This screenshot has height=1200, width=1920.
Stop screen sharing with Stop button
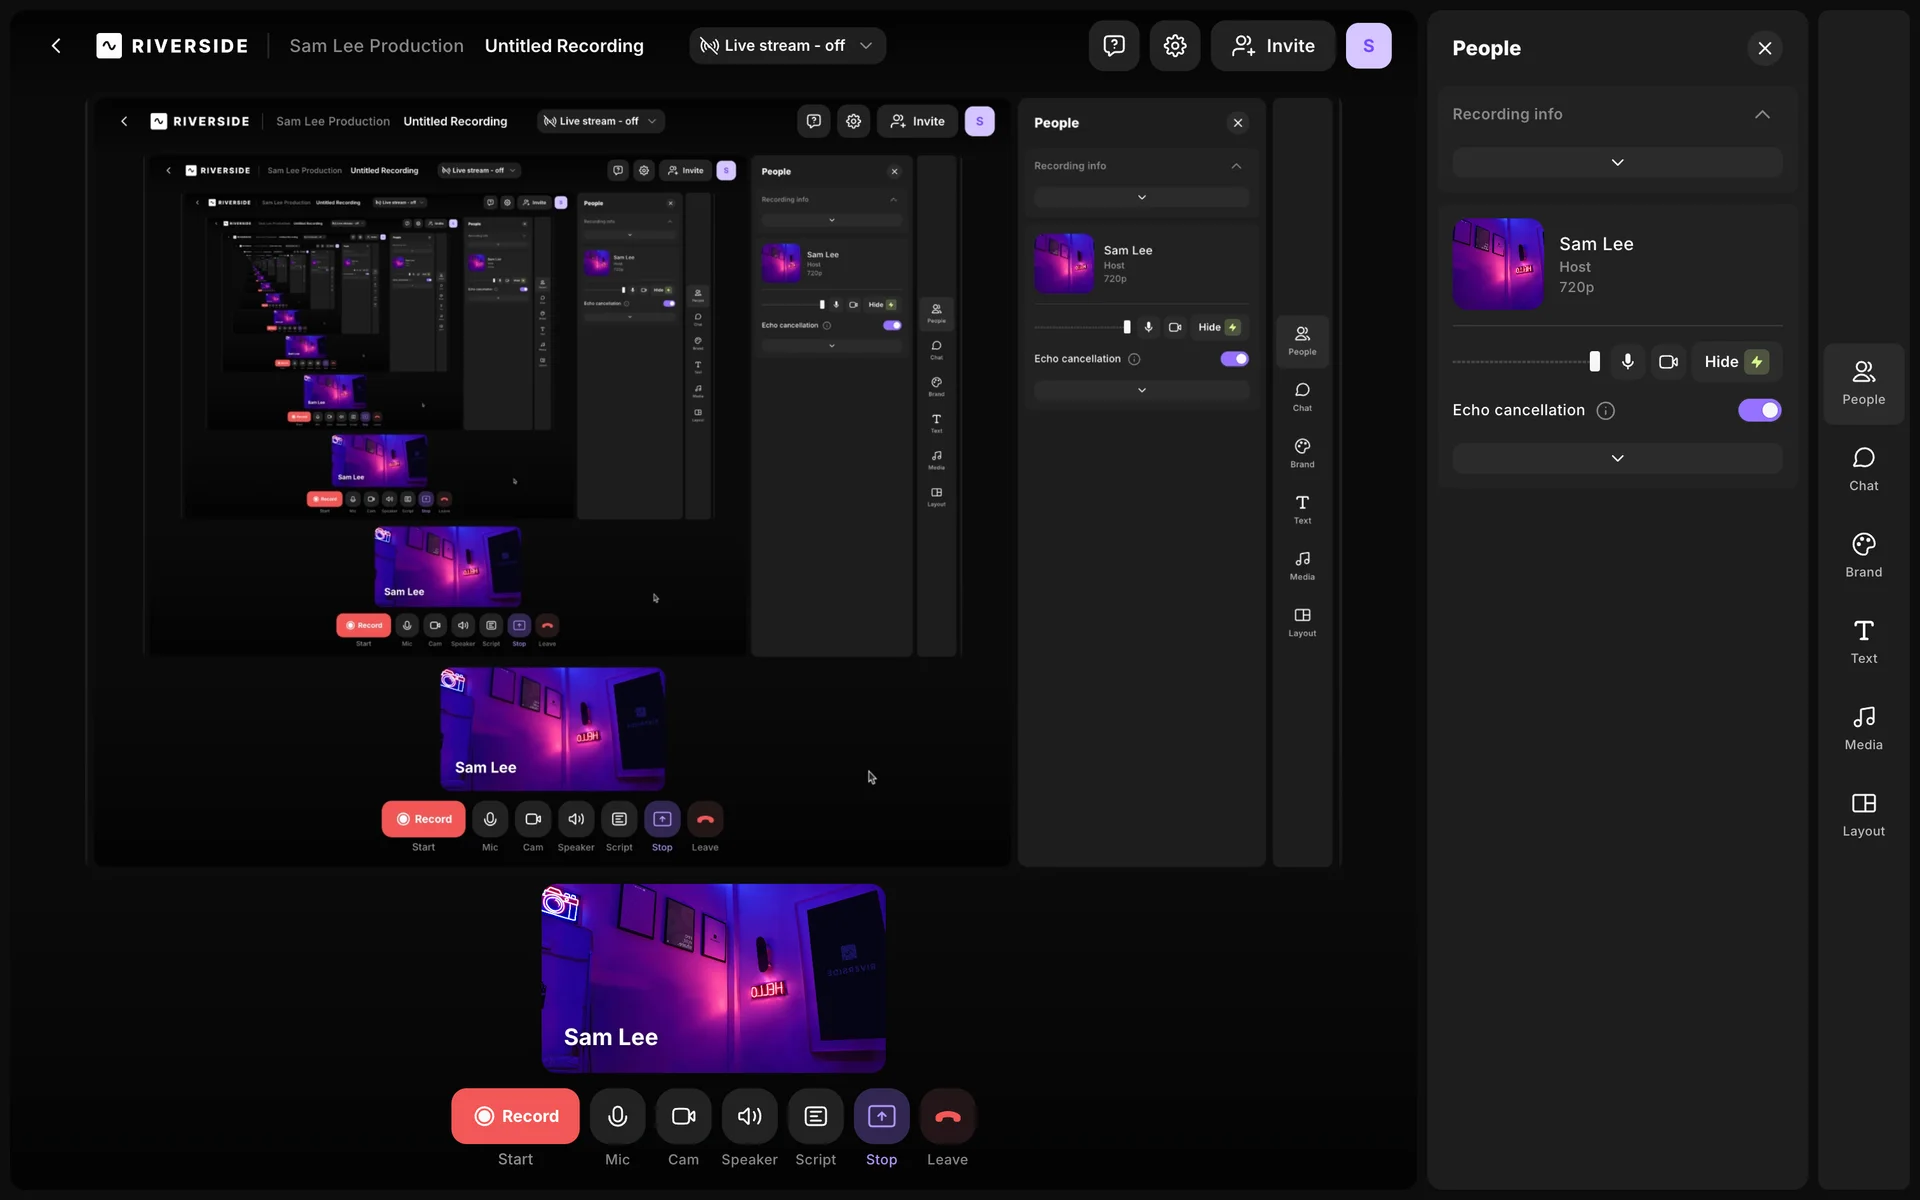(881, 1116)
